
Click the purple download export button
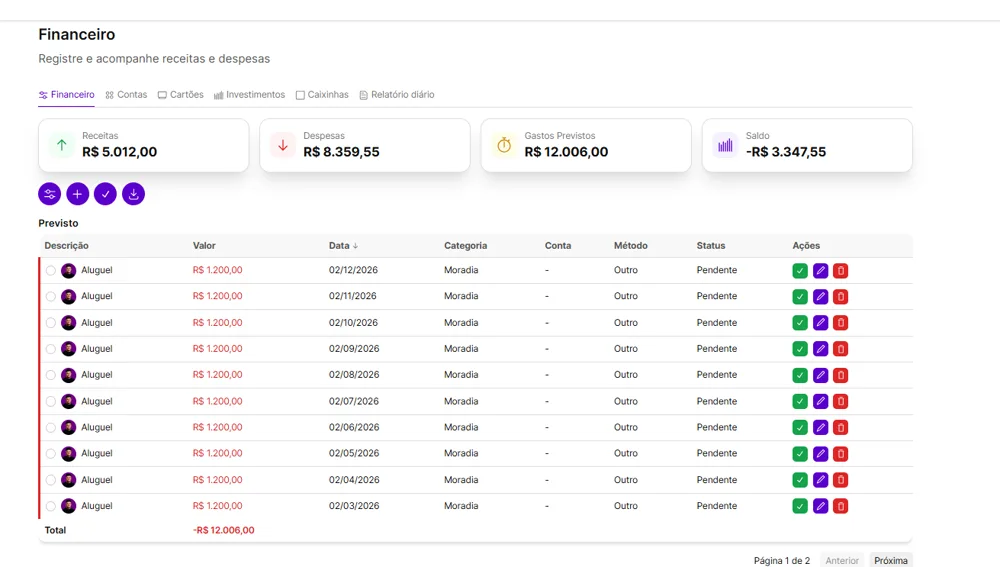click(x=133, y=194)
